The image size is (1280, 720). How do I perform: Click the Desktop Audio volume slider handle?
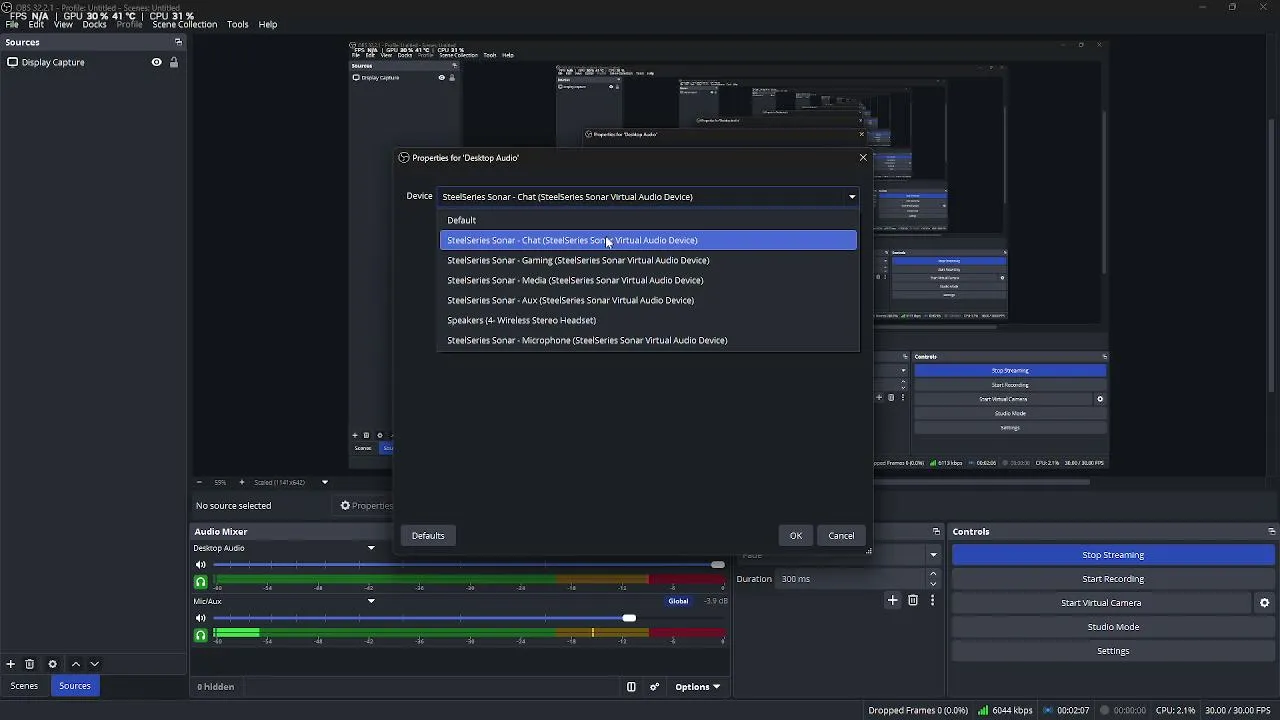coord(718,565)
